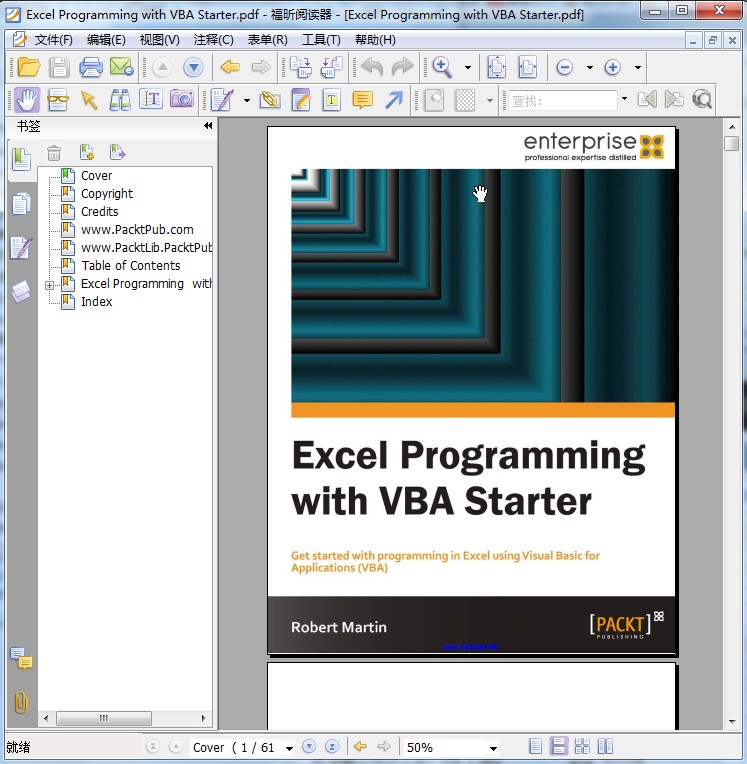Viewport: 747px width, 764px height.
Task: Select the Hand tool
Action: [27, 99]
